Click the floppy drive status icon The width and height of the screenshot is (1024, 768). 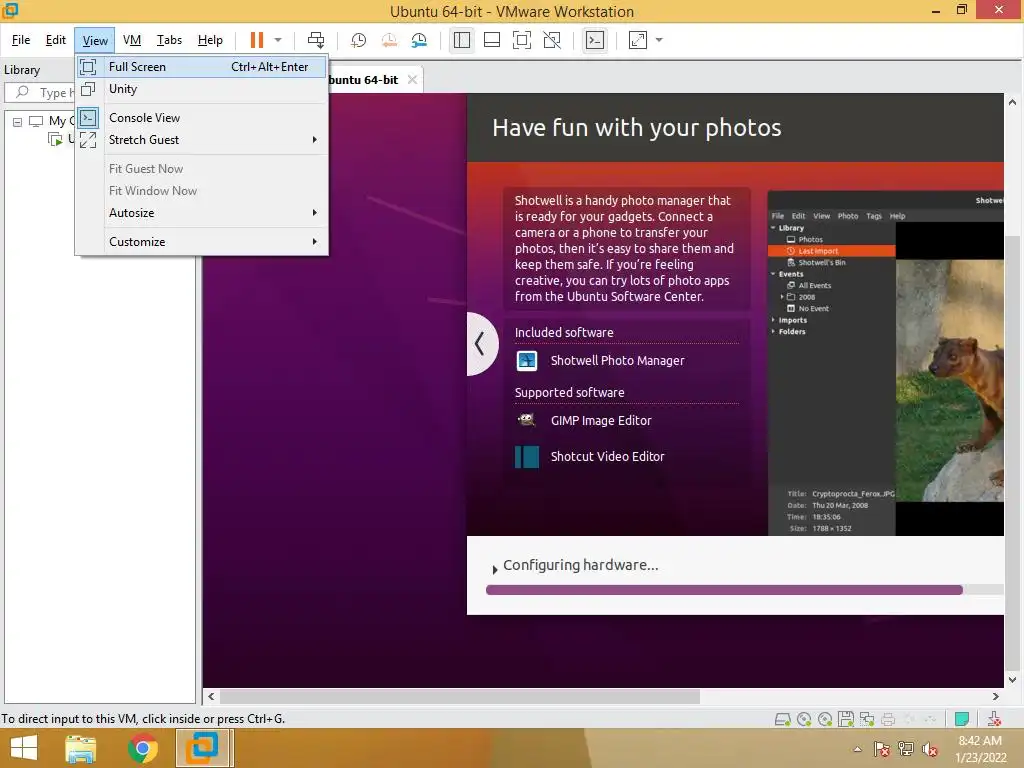click(846, 720)
